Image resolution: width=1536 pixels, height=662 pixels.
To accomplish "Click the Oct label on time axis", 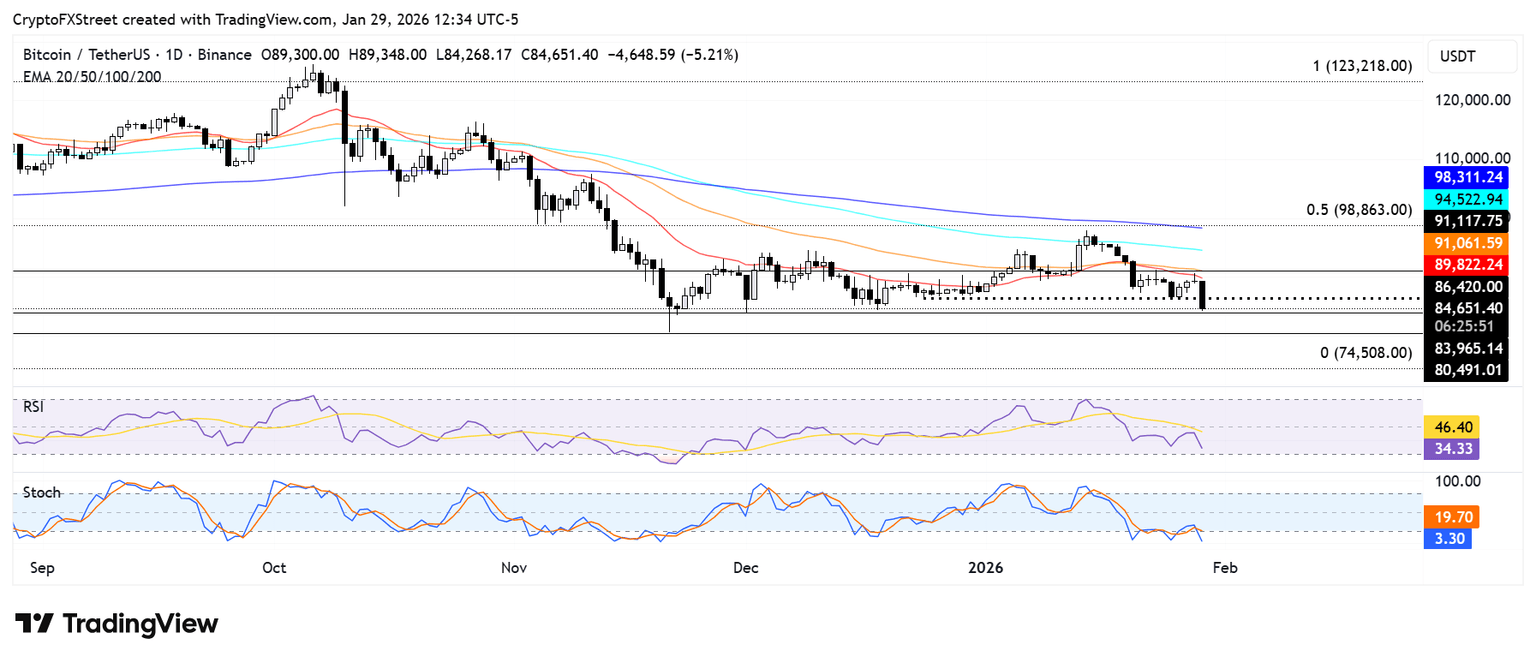I will point(274,568).
